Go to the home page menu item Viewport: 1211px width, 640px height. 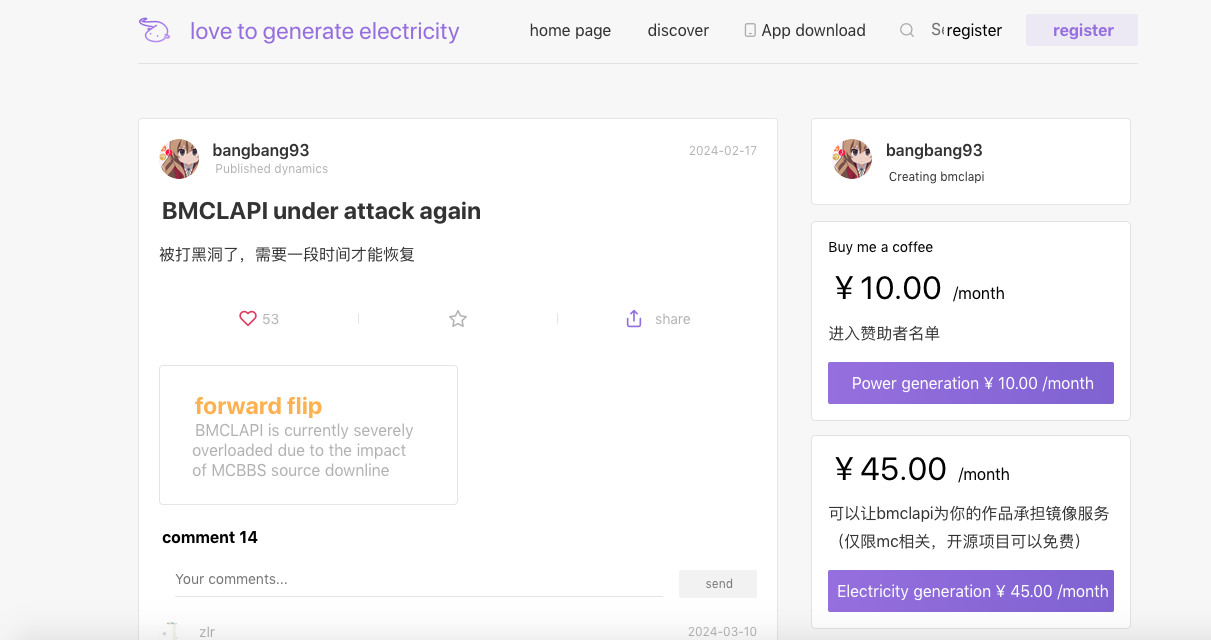(570, 31)
